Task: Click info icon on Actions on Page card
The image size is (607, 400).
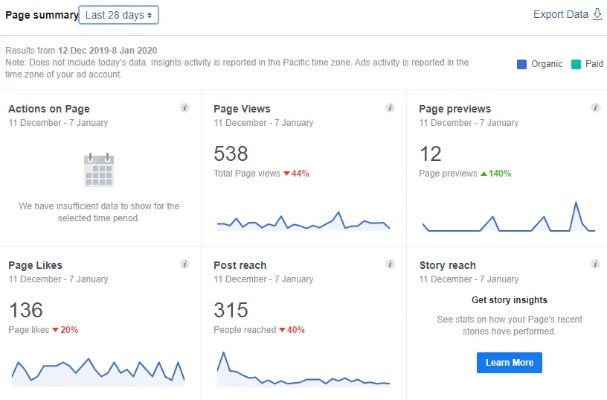Action: pos(185,107)
